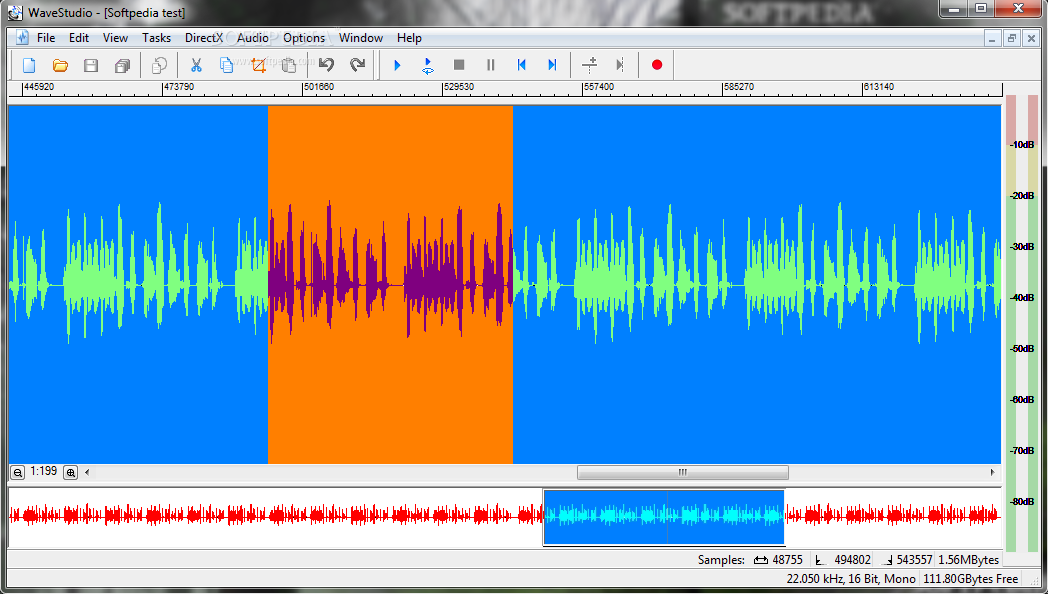Click the 111.80GBytes Free status text
Viewport: 1048px width, 594px height.
[970, 579]
